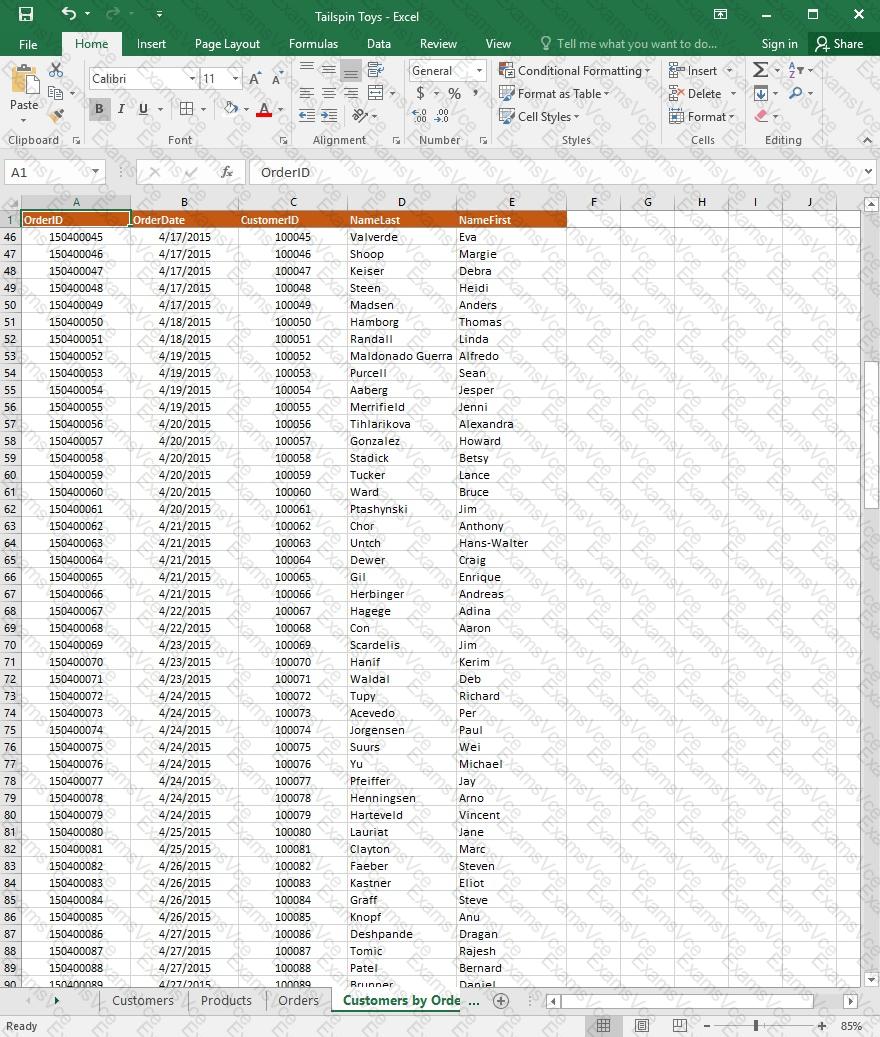Viewport: 880px width, 1037px height.
Task: Toggle Align Right horizontal alignment
Action: point(351,93)
